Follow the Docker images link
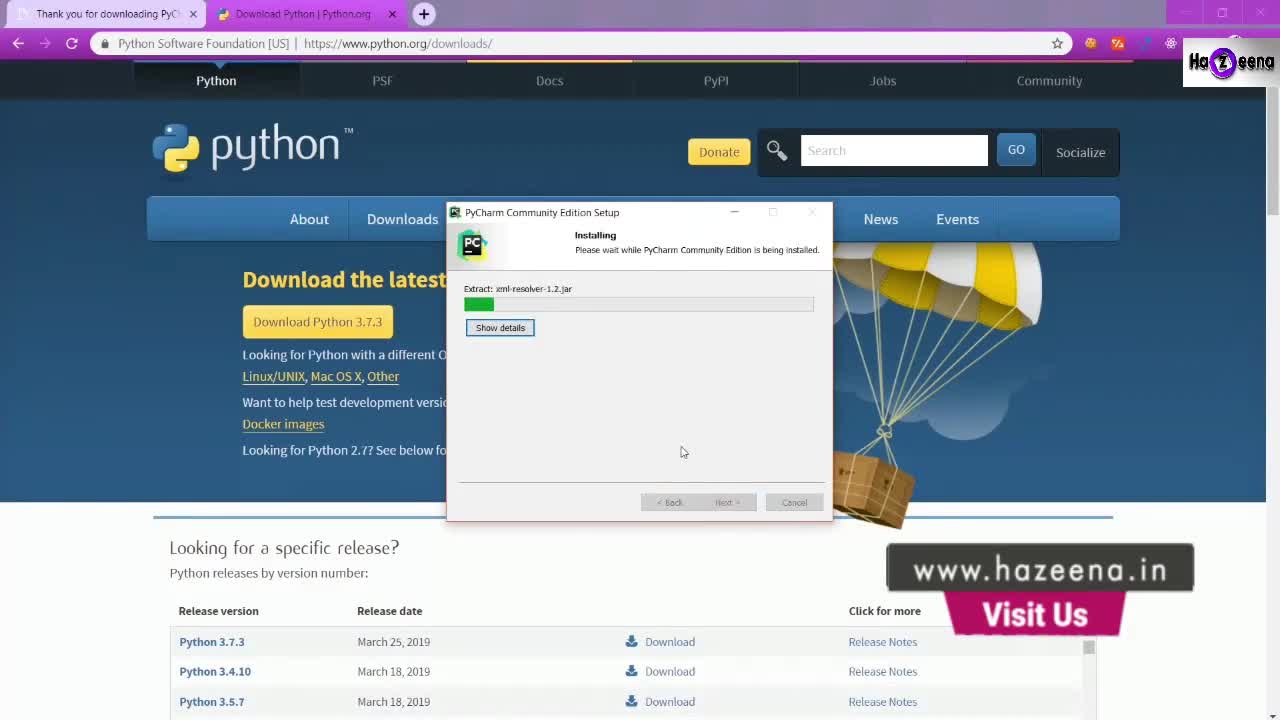 283,424
